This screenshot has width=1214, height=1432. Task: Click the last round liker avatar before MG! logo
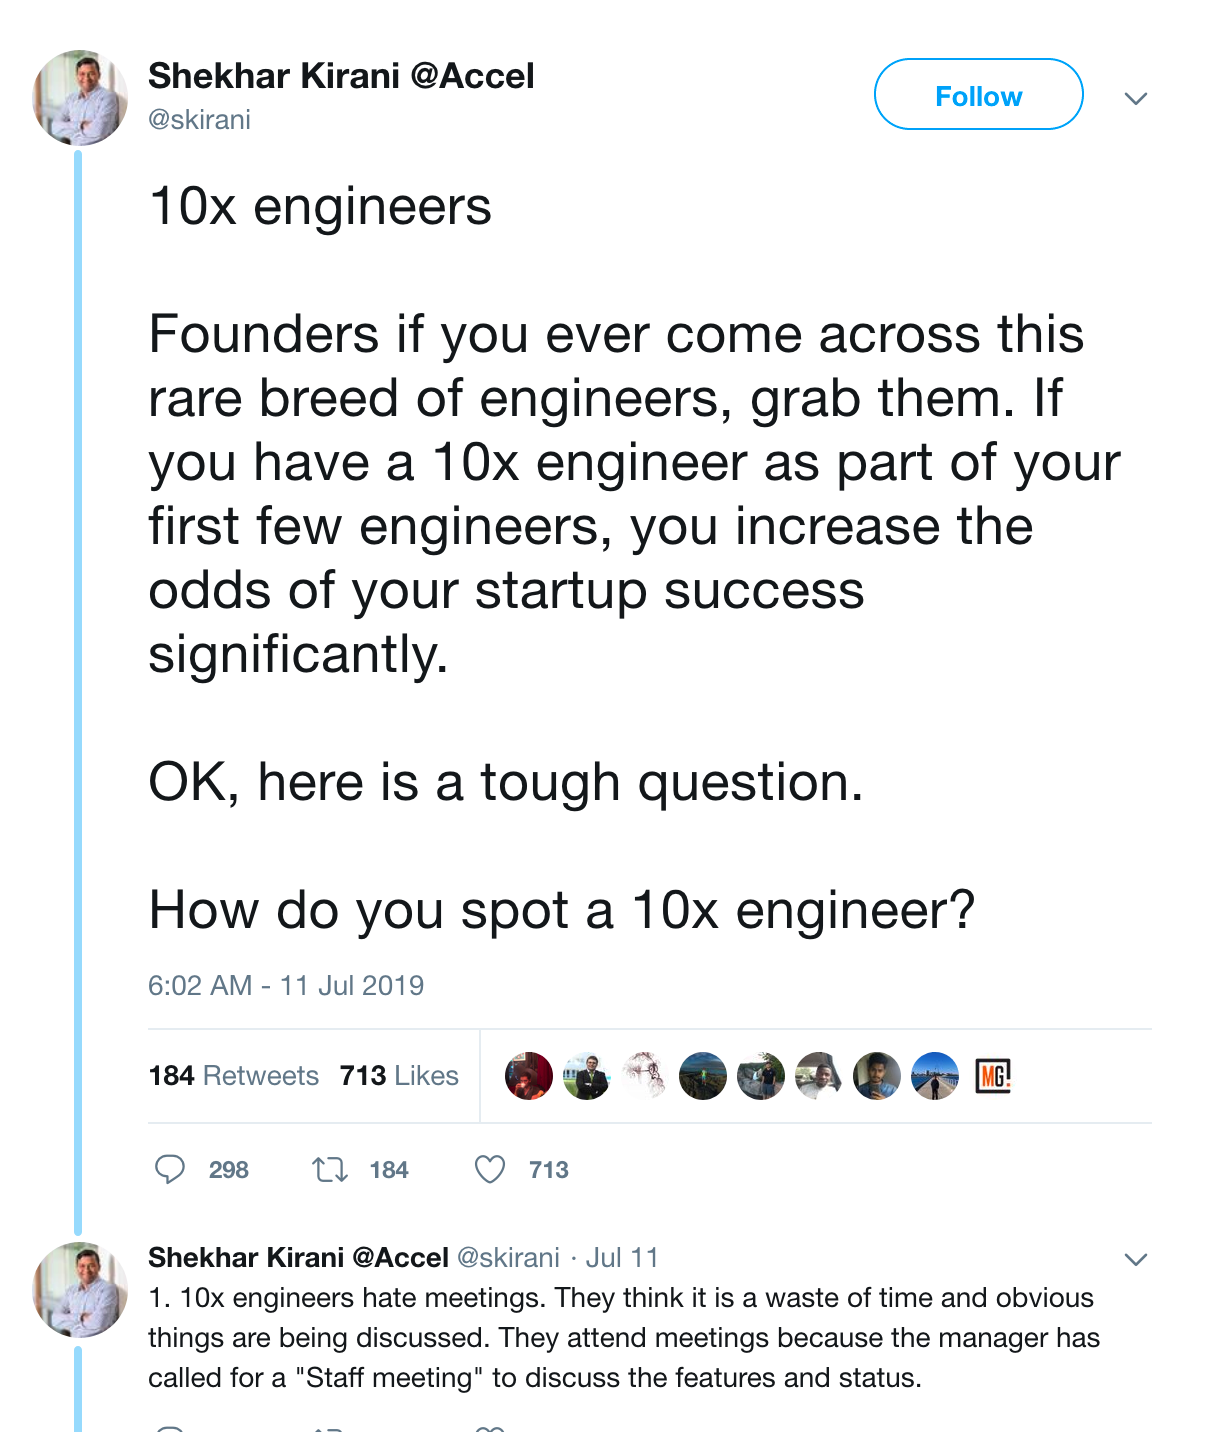click(935, 1076)
